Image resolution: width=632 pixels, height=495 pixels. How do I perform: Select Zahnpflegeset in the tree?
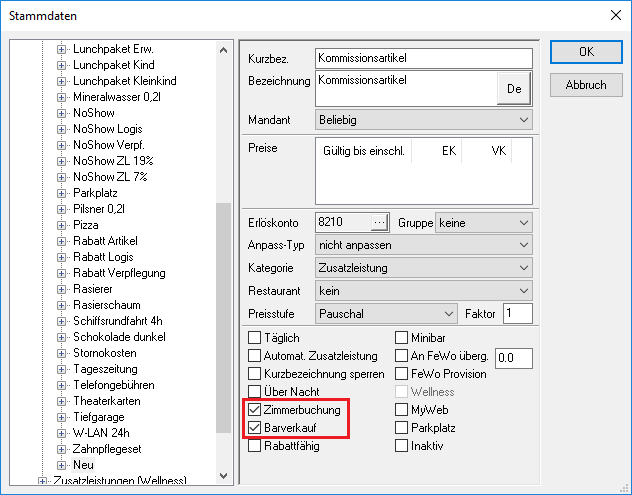tap(107, 449)
